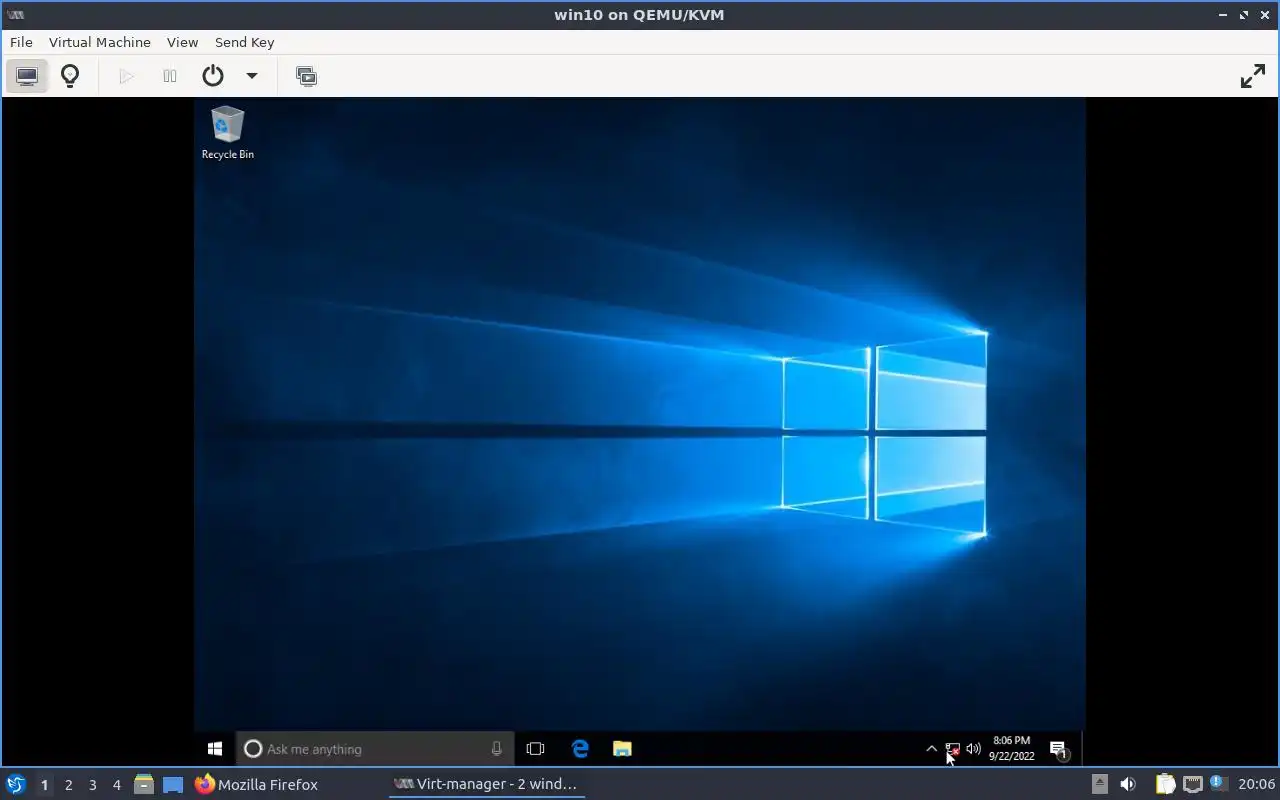Open the Windows Start menu

214,749
